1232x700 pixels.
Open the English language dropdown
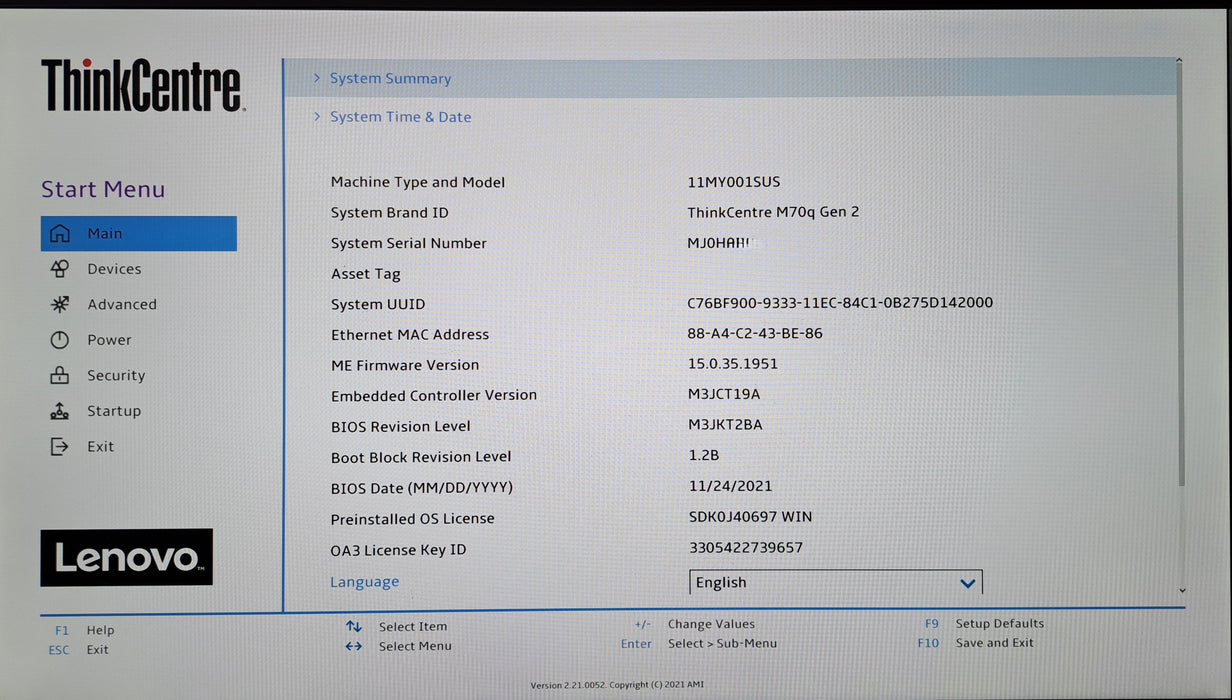836,582
